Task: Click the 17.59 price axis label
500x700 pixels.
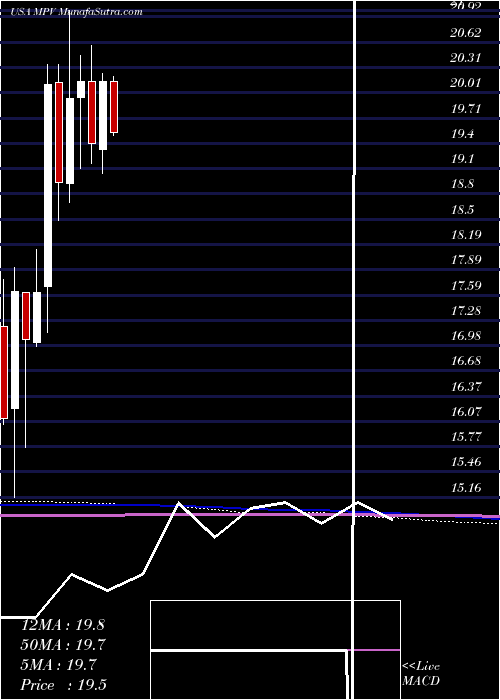Action: coord(466,285)
